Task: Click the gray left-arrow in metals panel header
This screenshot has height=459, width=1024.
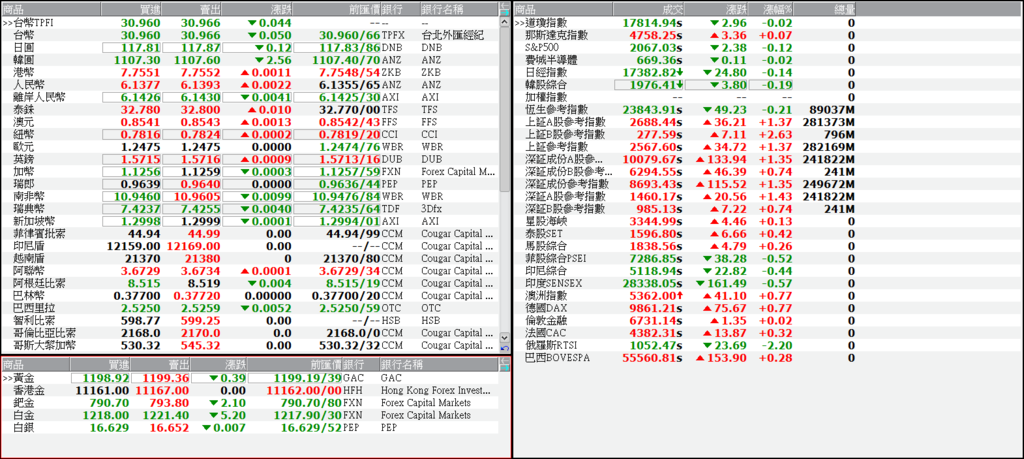Action: click(x=505, y=360)
